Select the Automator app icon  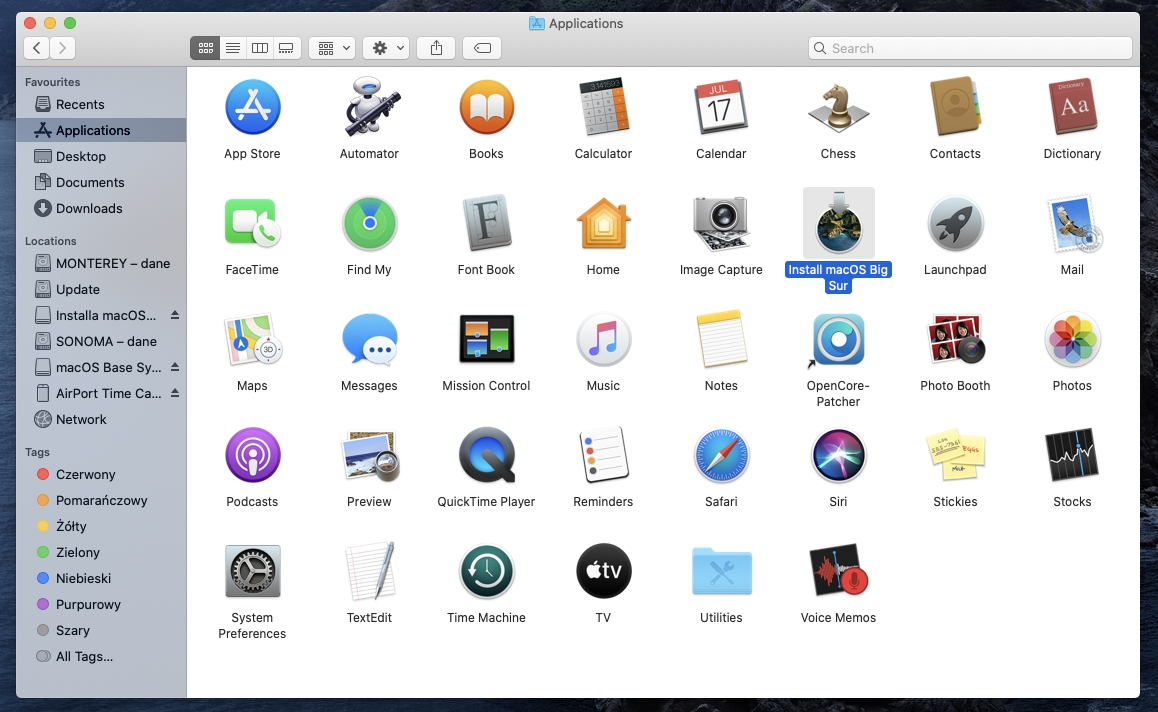pos(369,108)
